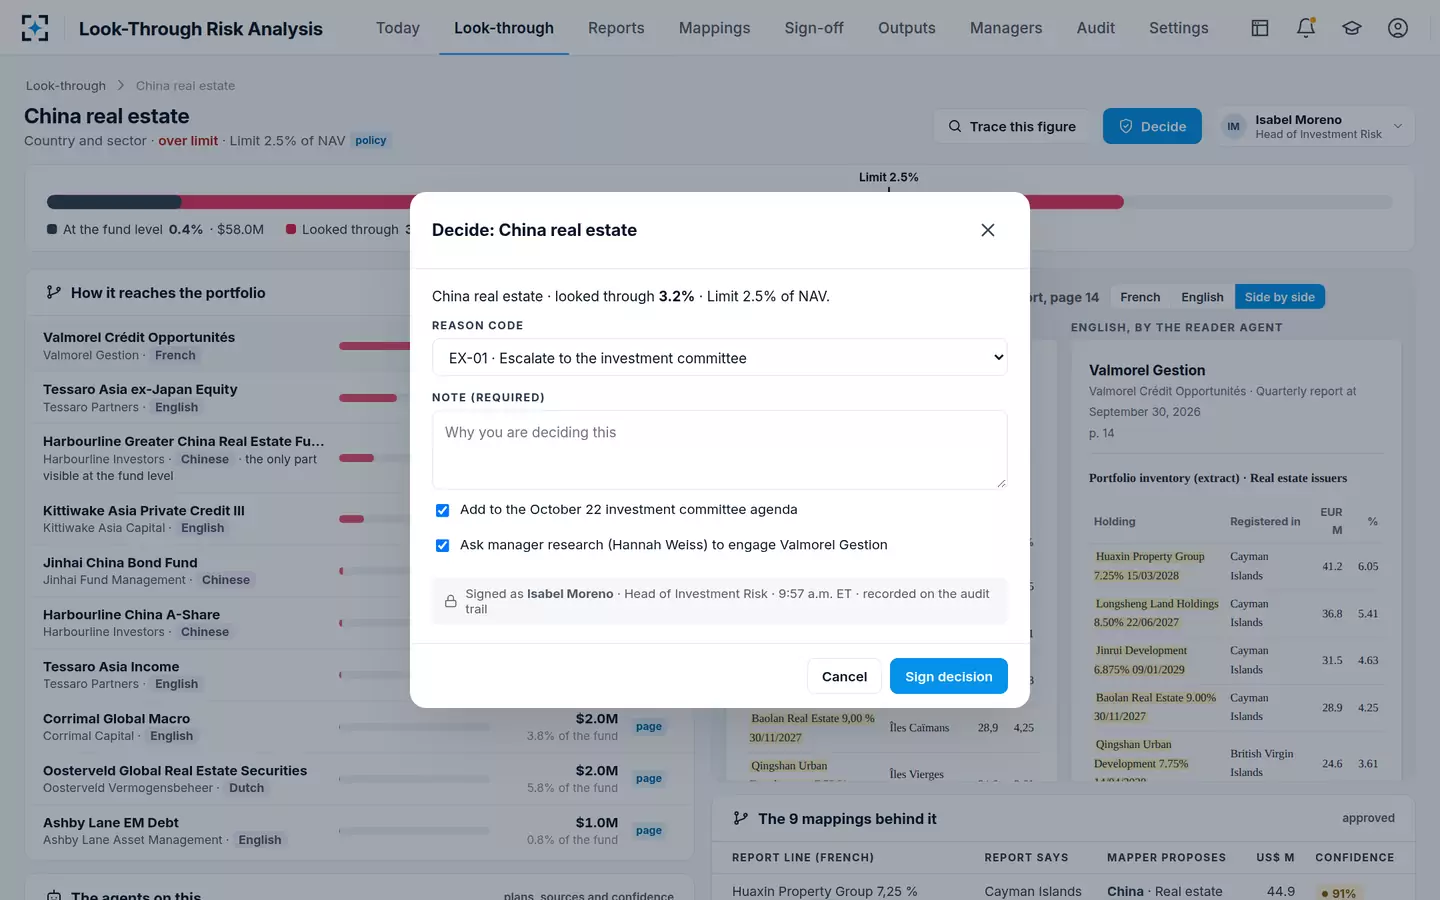Click the Sign decision button
The image size is (1440, 900).
949,676
